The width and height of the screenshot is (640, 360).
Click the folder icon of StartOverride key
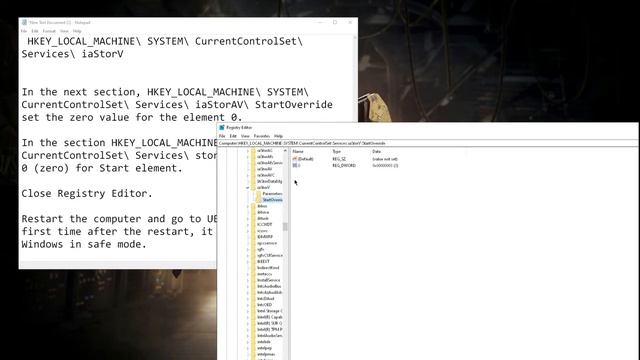[x=259, y=200]
